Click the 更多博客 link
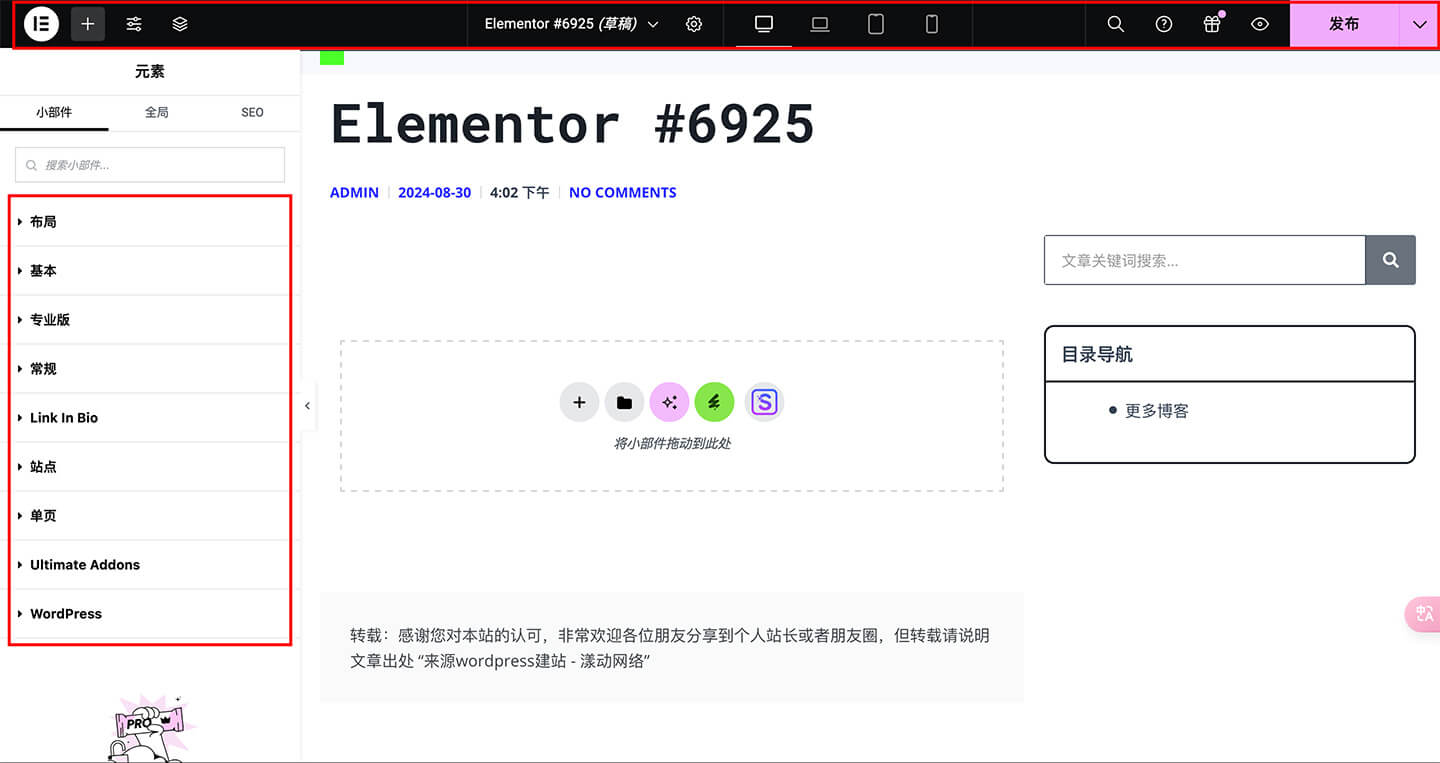The image size is (1440, 763). click(x=1157, y=411)
